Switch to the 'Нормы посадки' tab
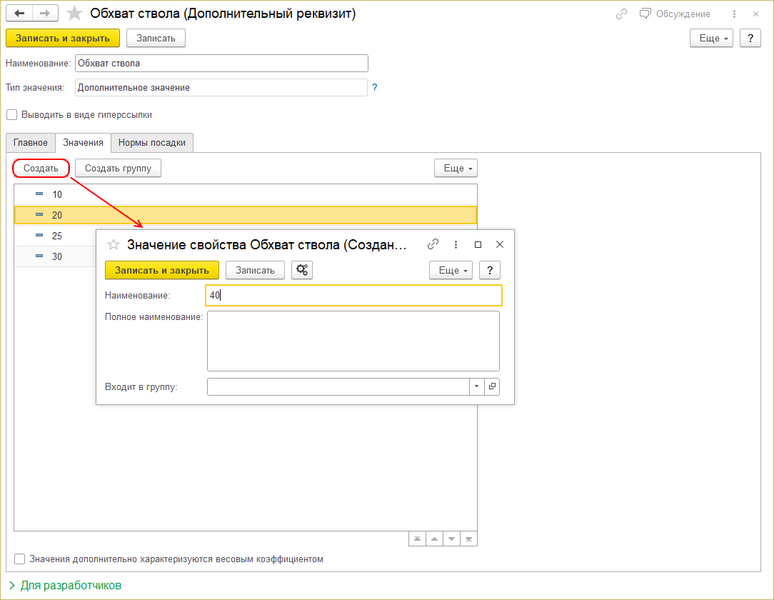 point(152,143)
